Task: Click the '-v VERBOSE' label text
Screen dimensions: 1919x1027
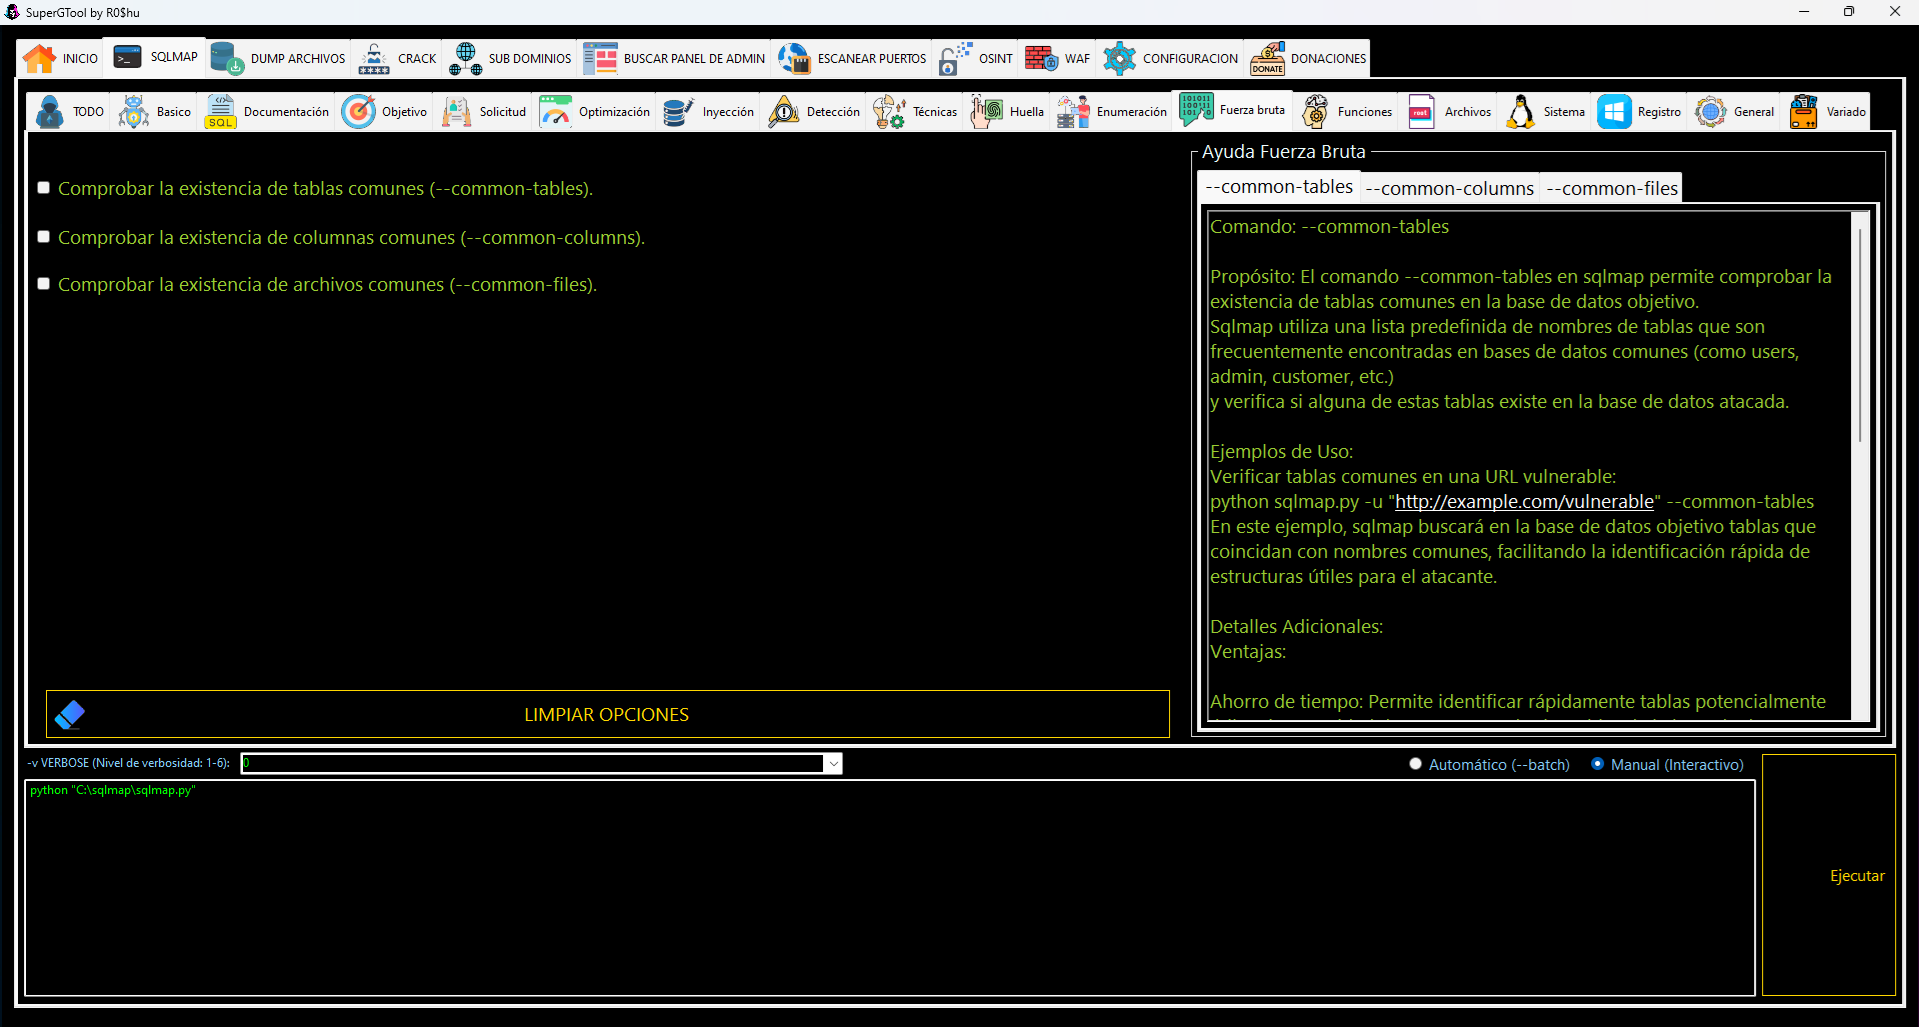Action: [128, 763]
